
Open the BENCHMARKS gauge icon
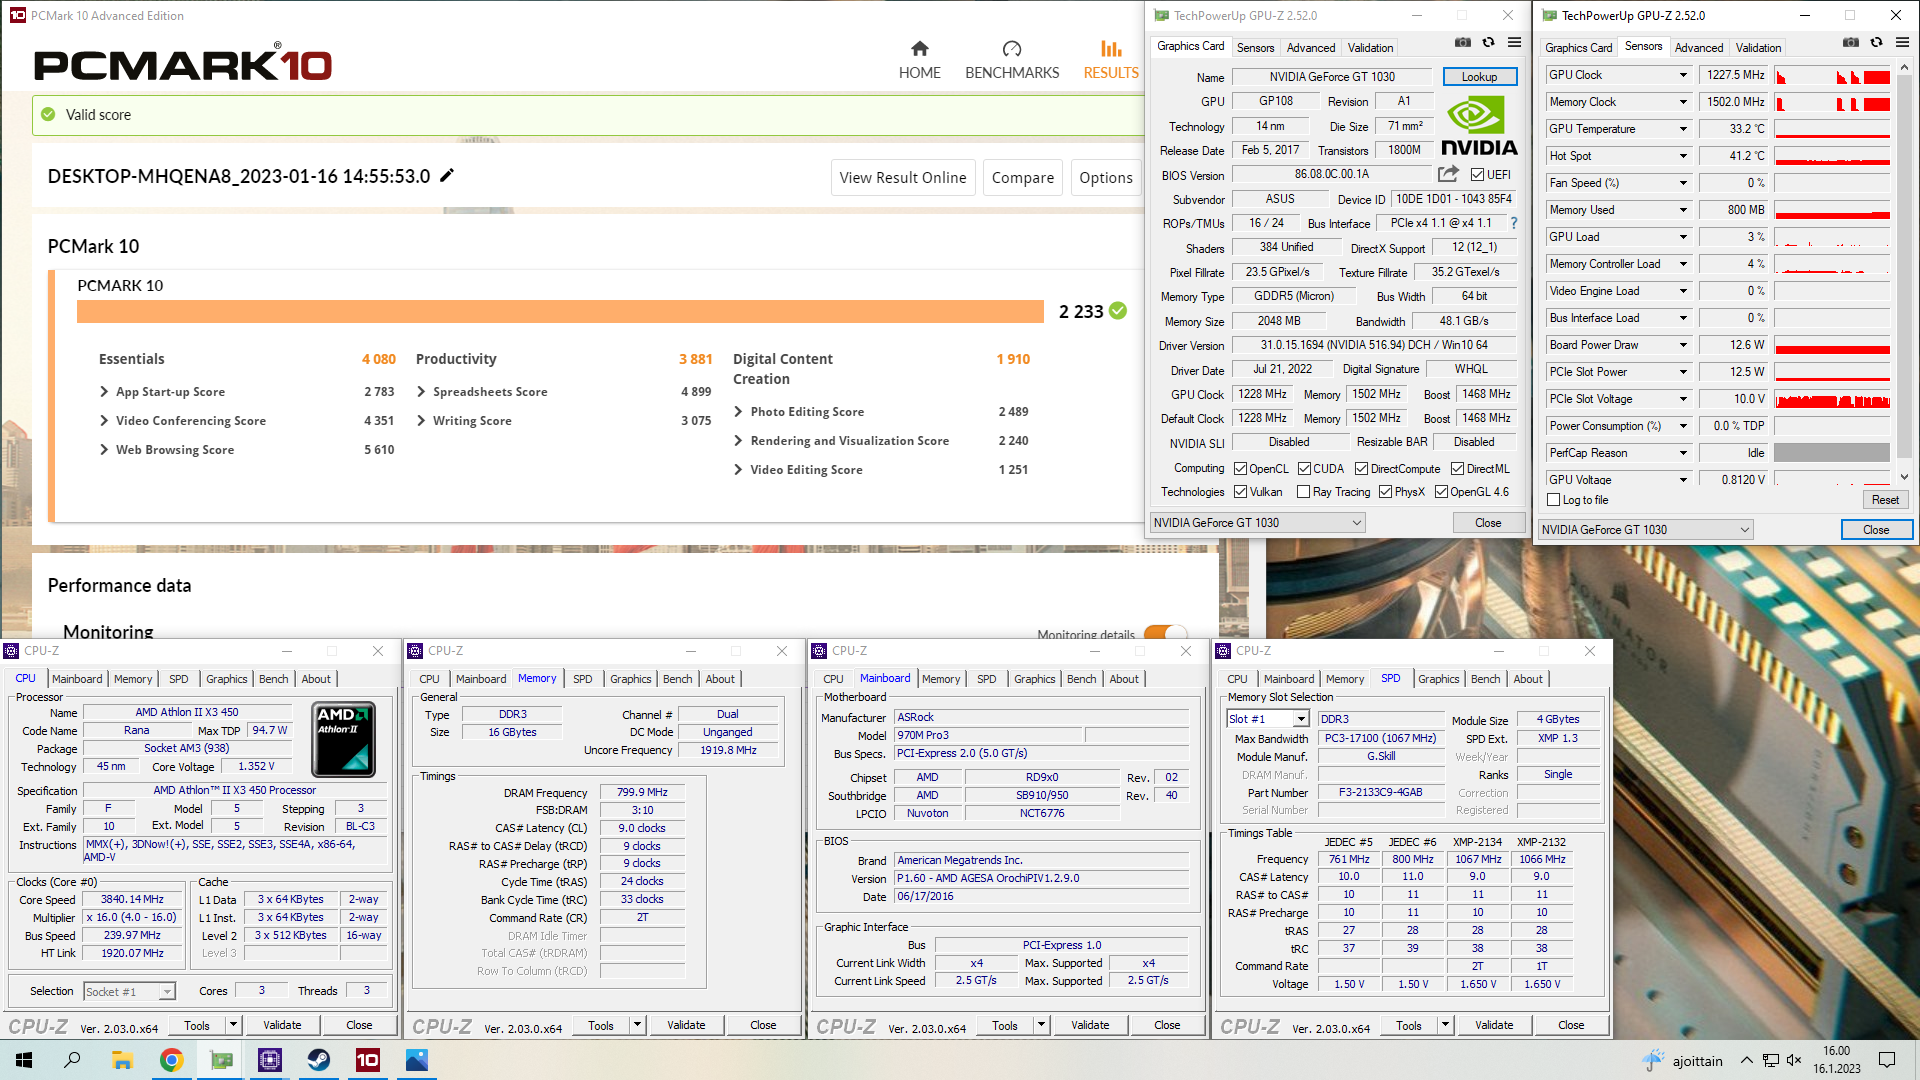point(1011,48)
